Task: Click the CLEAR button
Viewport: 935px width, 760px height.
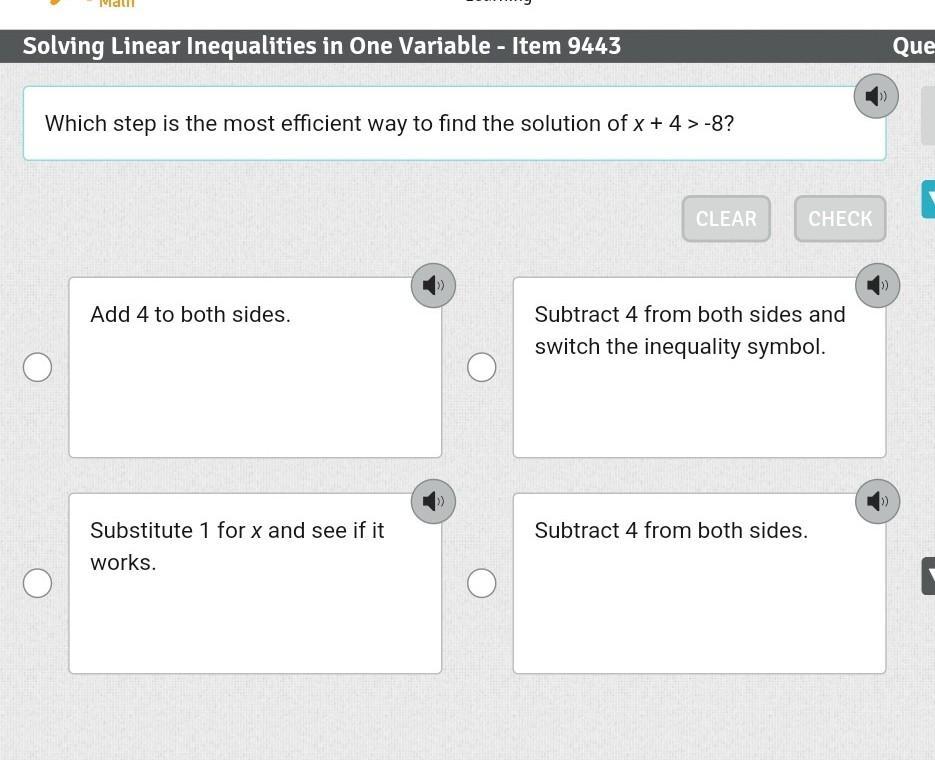Action: (726, 219)
